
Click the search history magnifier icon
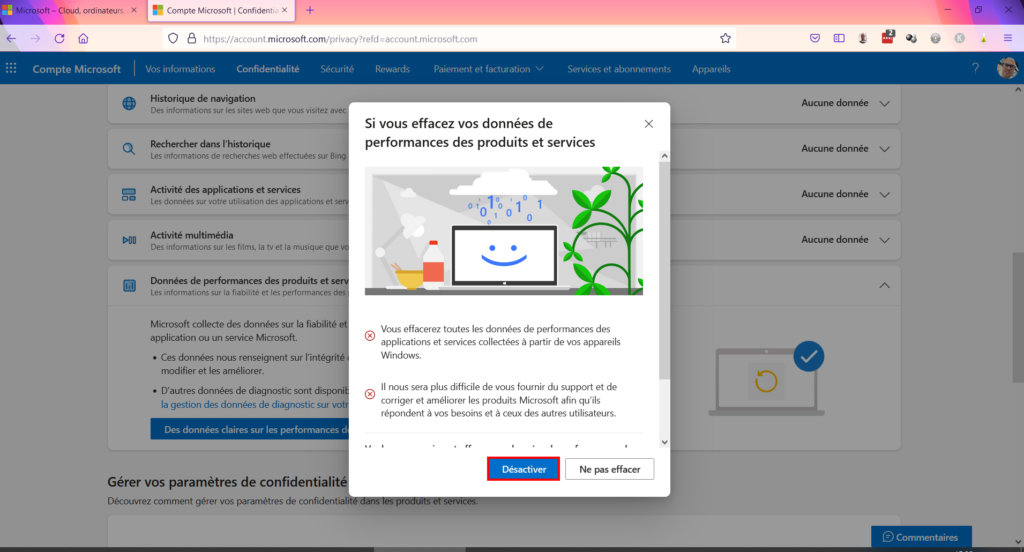[129, 149]
